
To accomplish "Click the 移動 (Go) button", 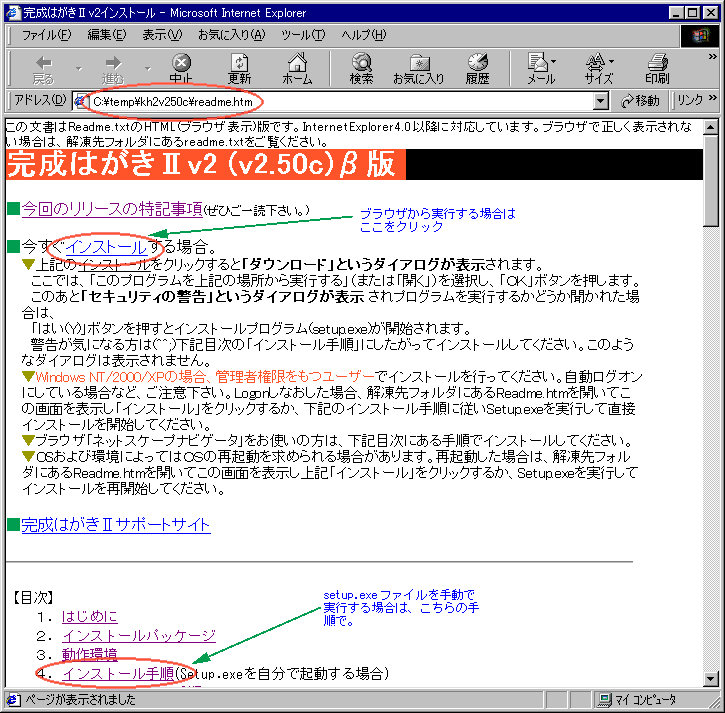I will tap(641, 101).
